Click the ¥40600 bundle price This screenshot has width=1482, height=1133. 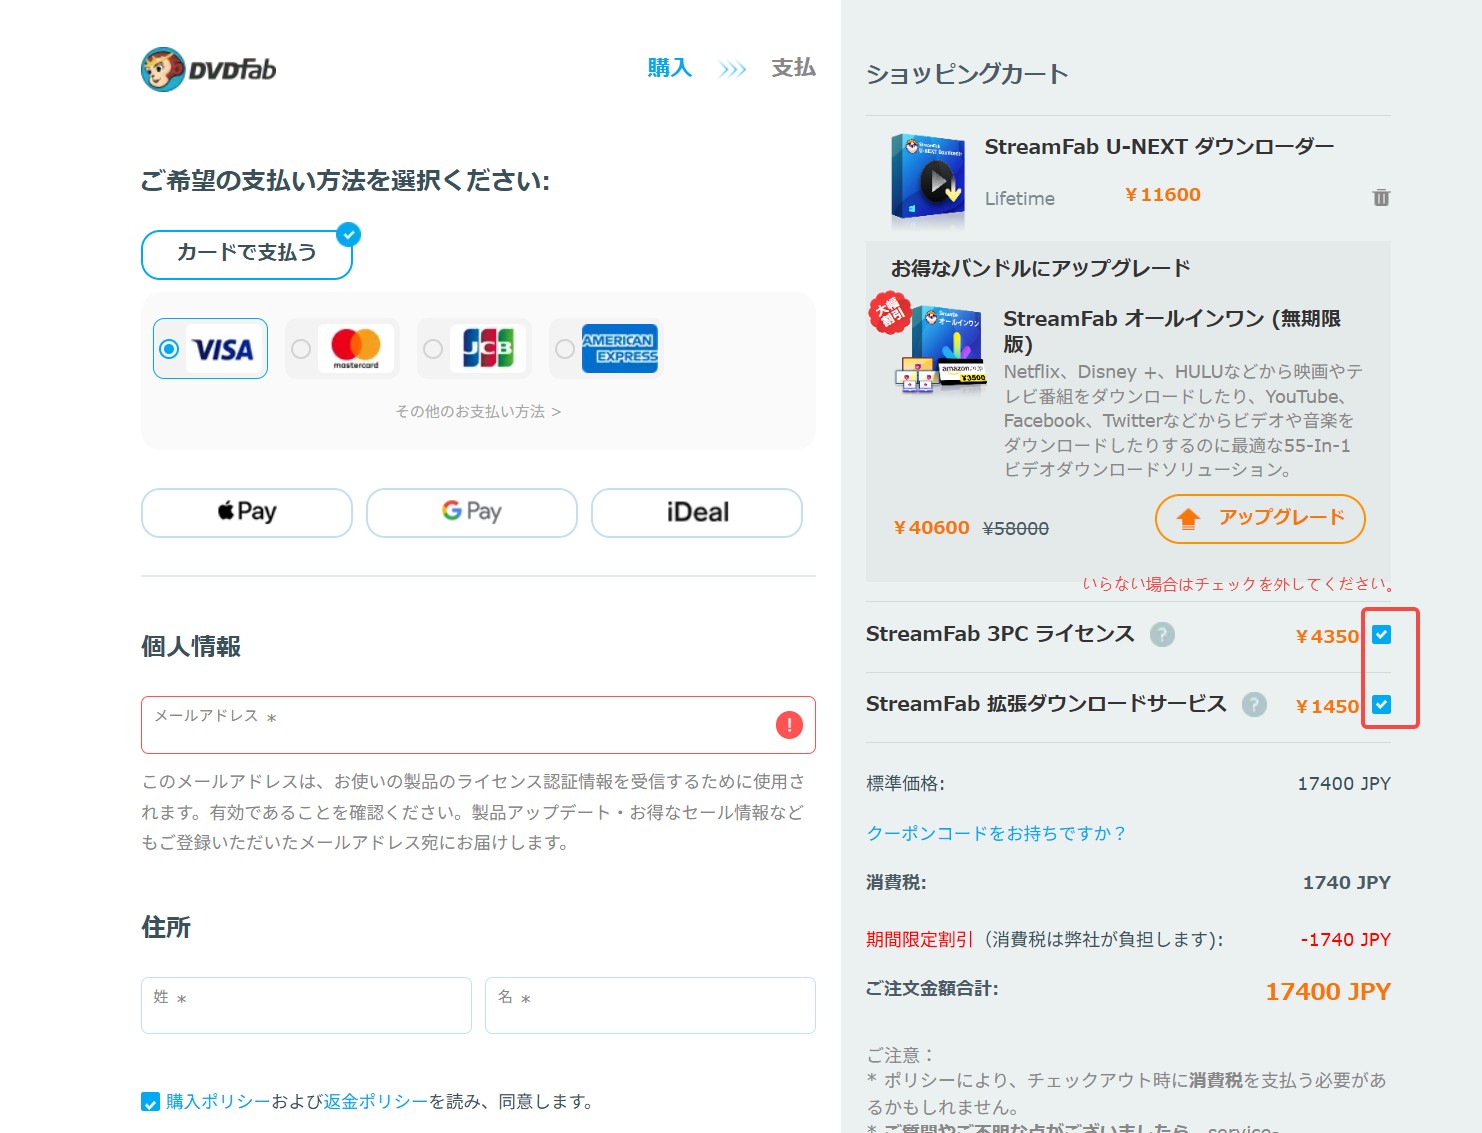(x=931, y=527)
